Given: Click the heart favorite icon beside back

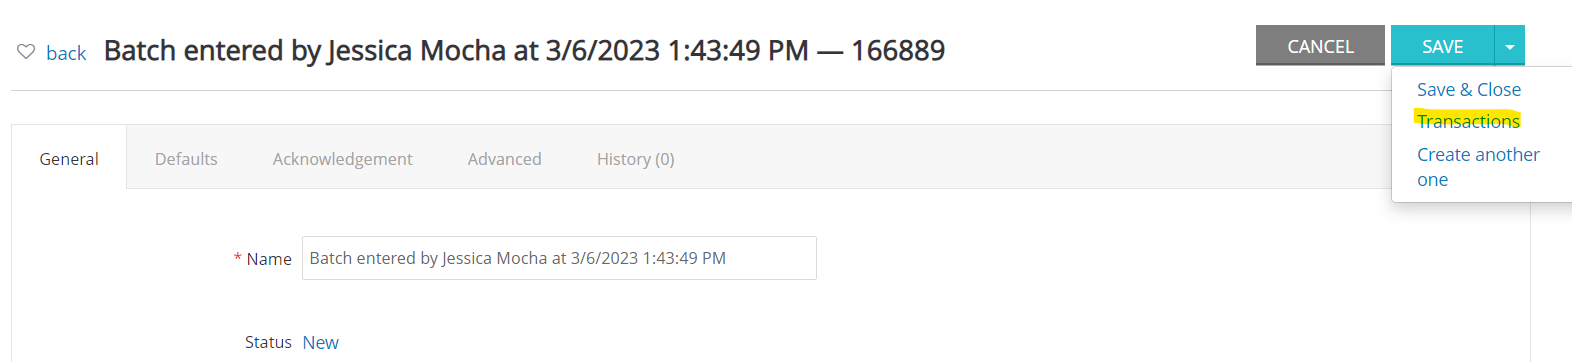Looking at the screenshot, I should tap(26, 52).
